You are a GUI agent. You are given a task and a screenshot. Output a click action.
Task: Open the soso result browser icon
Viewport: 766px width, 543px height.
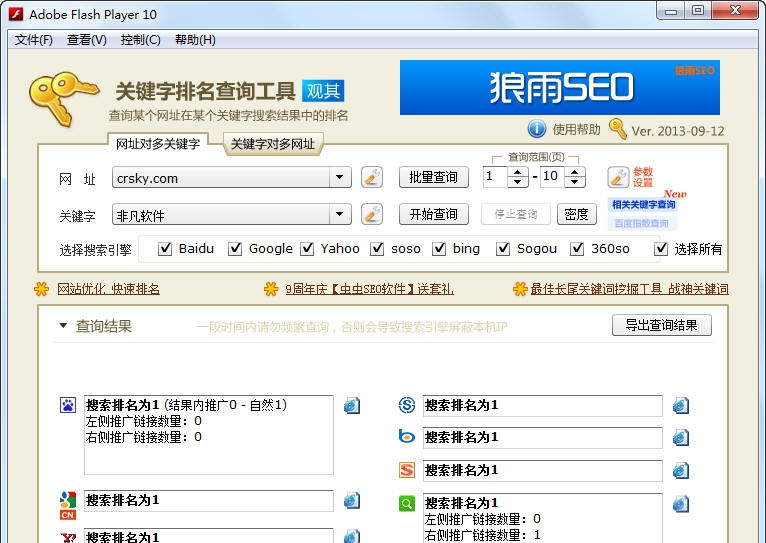click(x=681, y=405)
